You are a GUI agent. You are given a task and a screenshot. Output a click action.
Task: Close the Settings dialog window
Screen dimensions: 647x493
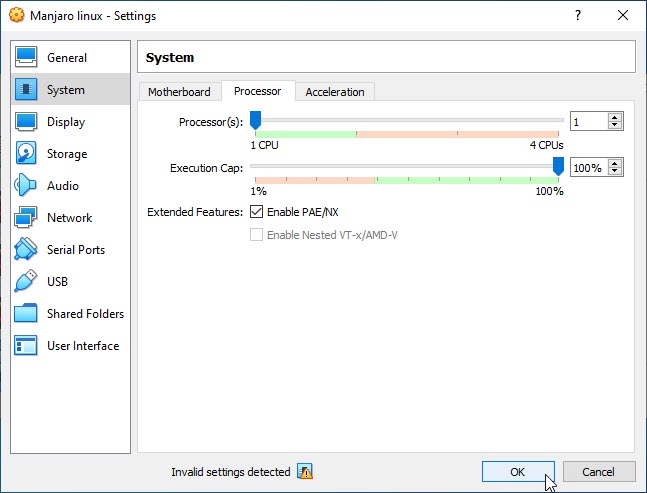623,15
